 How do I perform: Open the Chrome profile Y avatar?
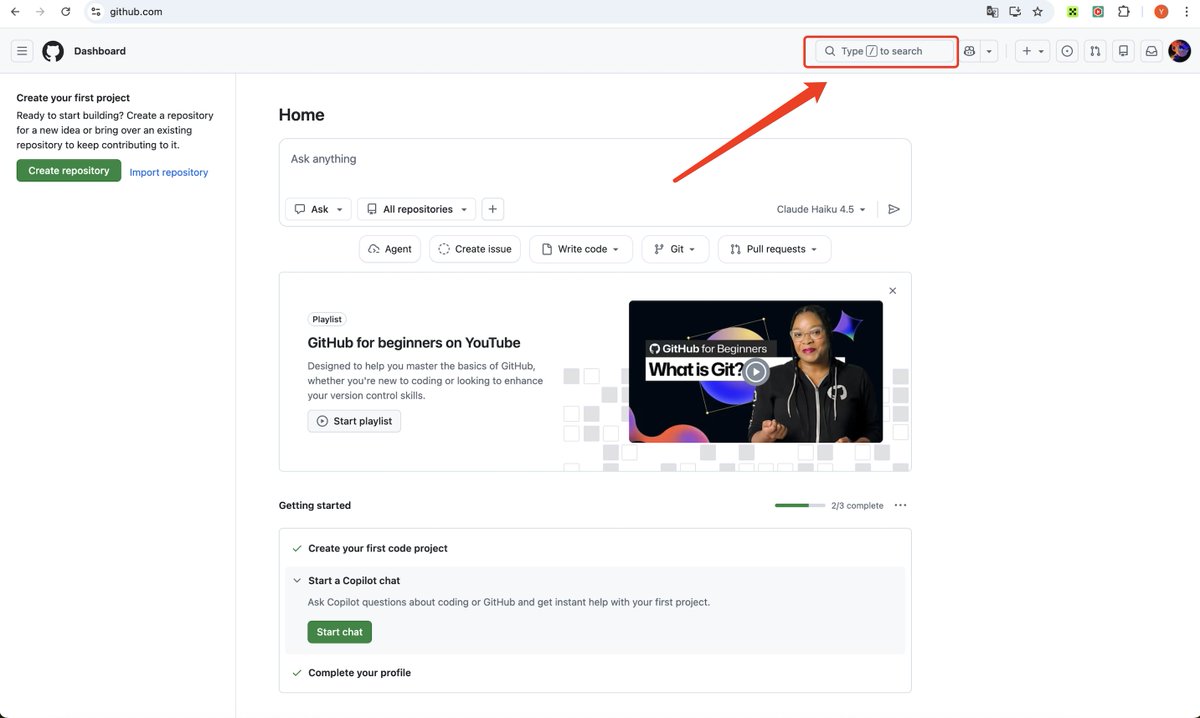click(1161, 12)
